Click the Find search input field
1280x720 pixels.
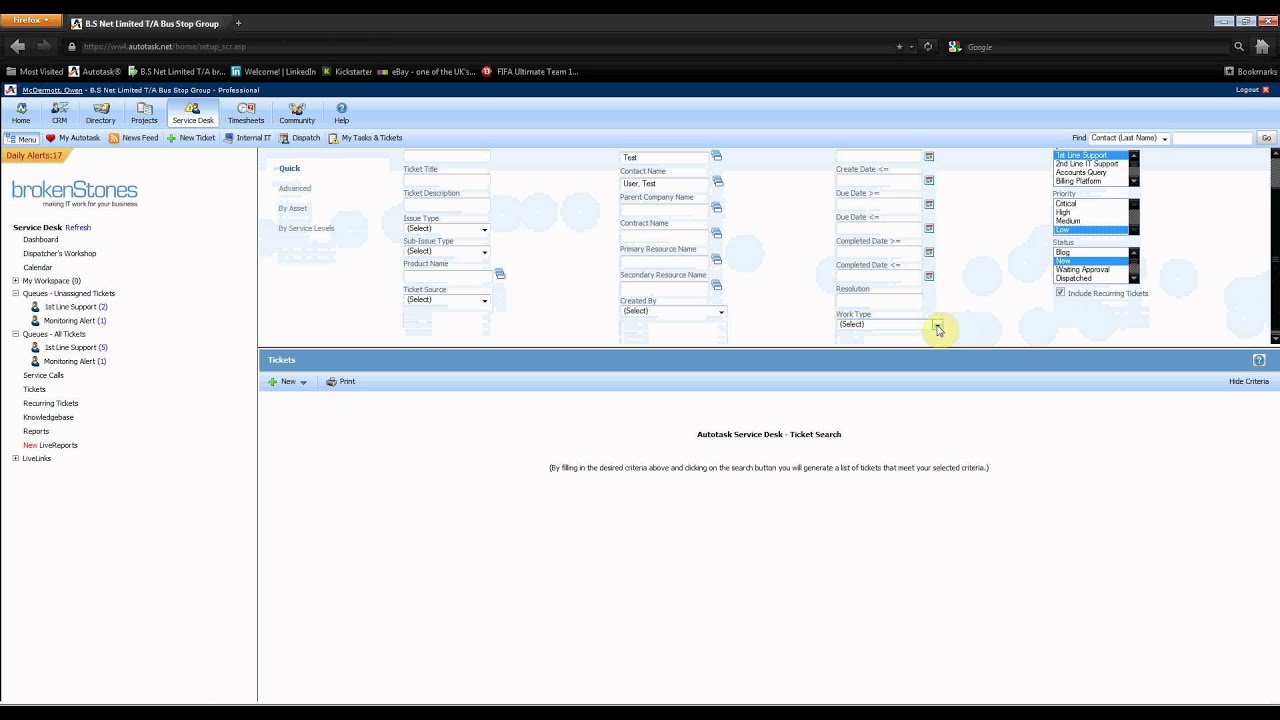[1213, 138]
